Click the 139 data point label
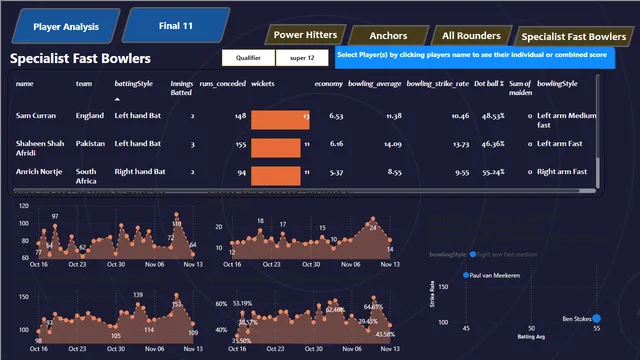Screen dimensions: 640x360 tap(138, 295)
